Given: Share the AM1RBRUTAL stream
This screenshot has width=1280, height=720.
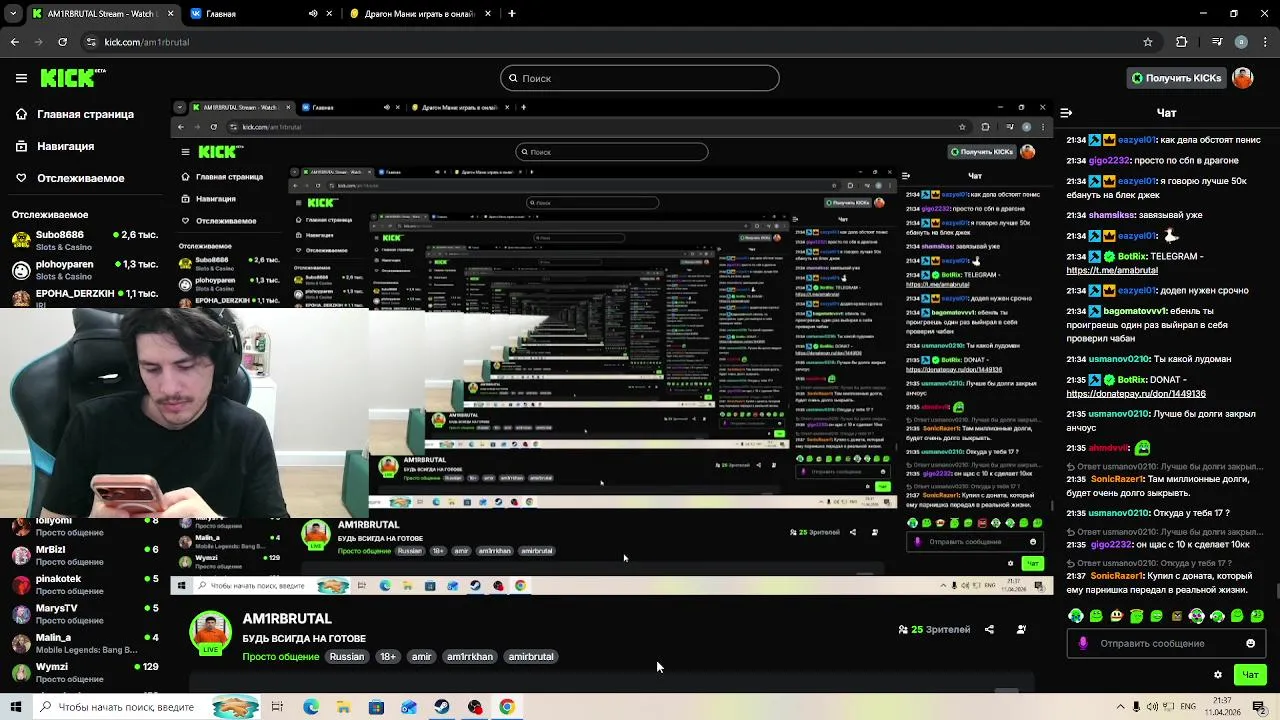Looking at the screenshot, I should tap(989, 630).
